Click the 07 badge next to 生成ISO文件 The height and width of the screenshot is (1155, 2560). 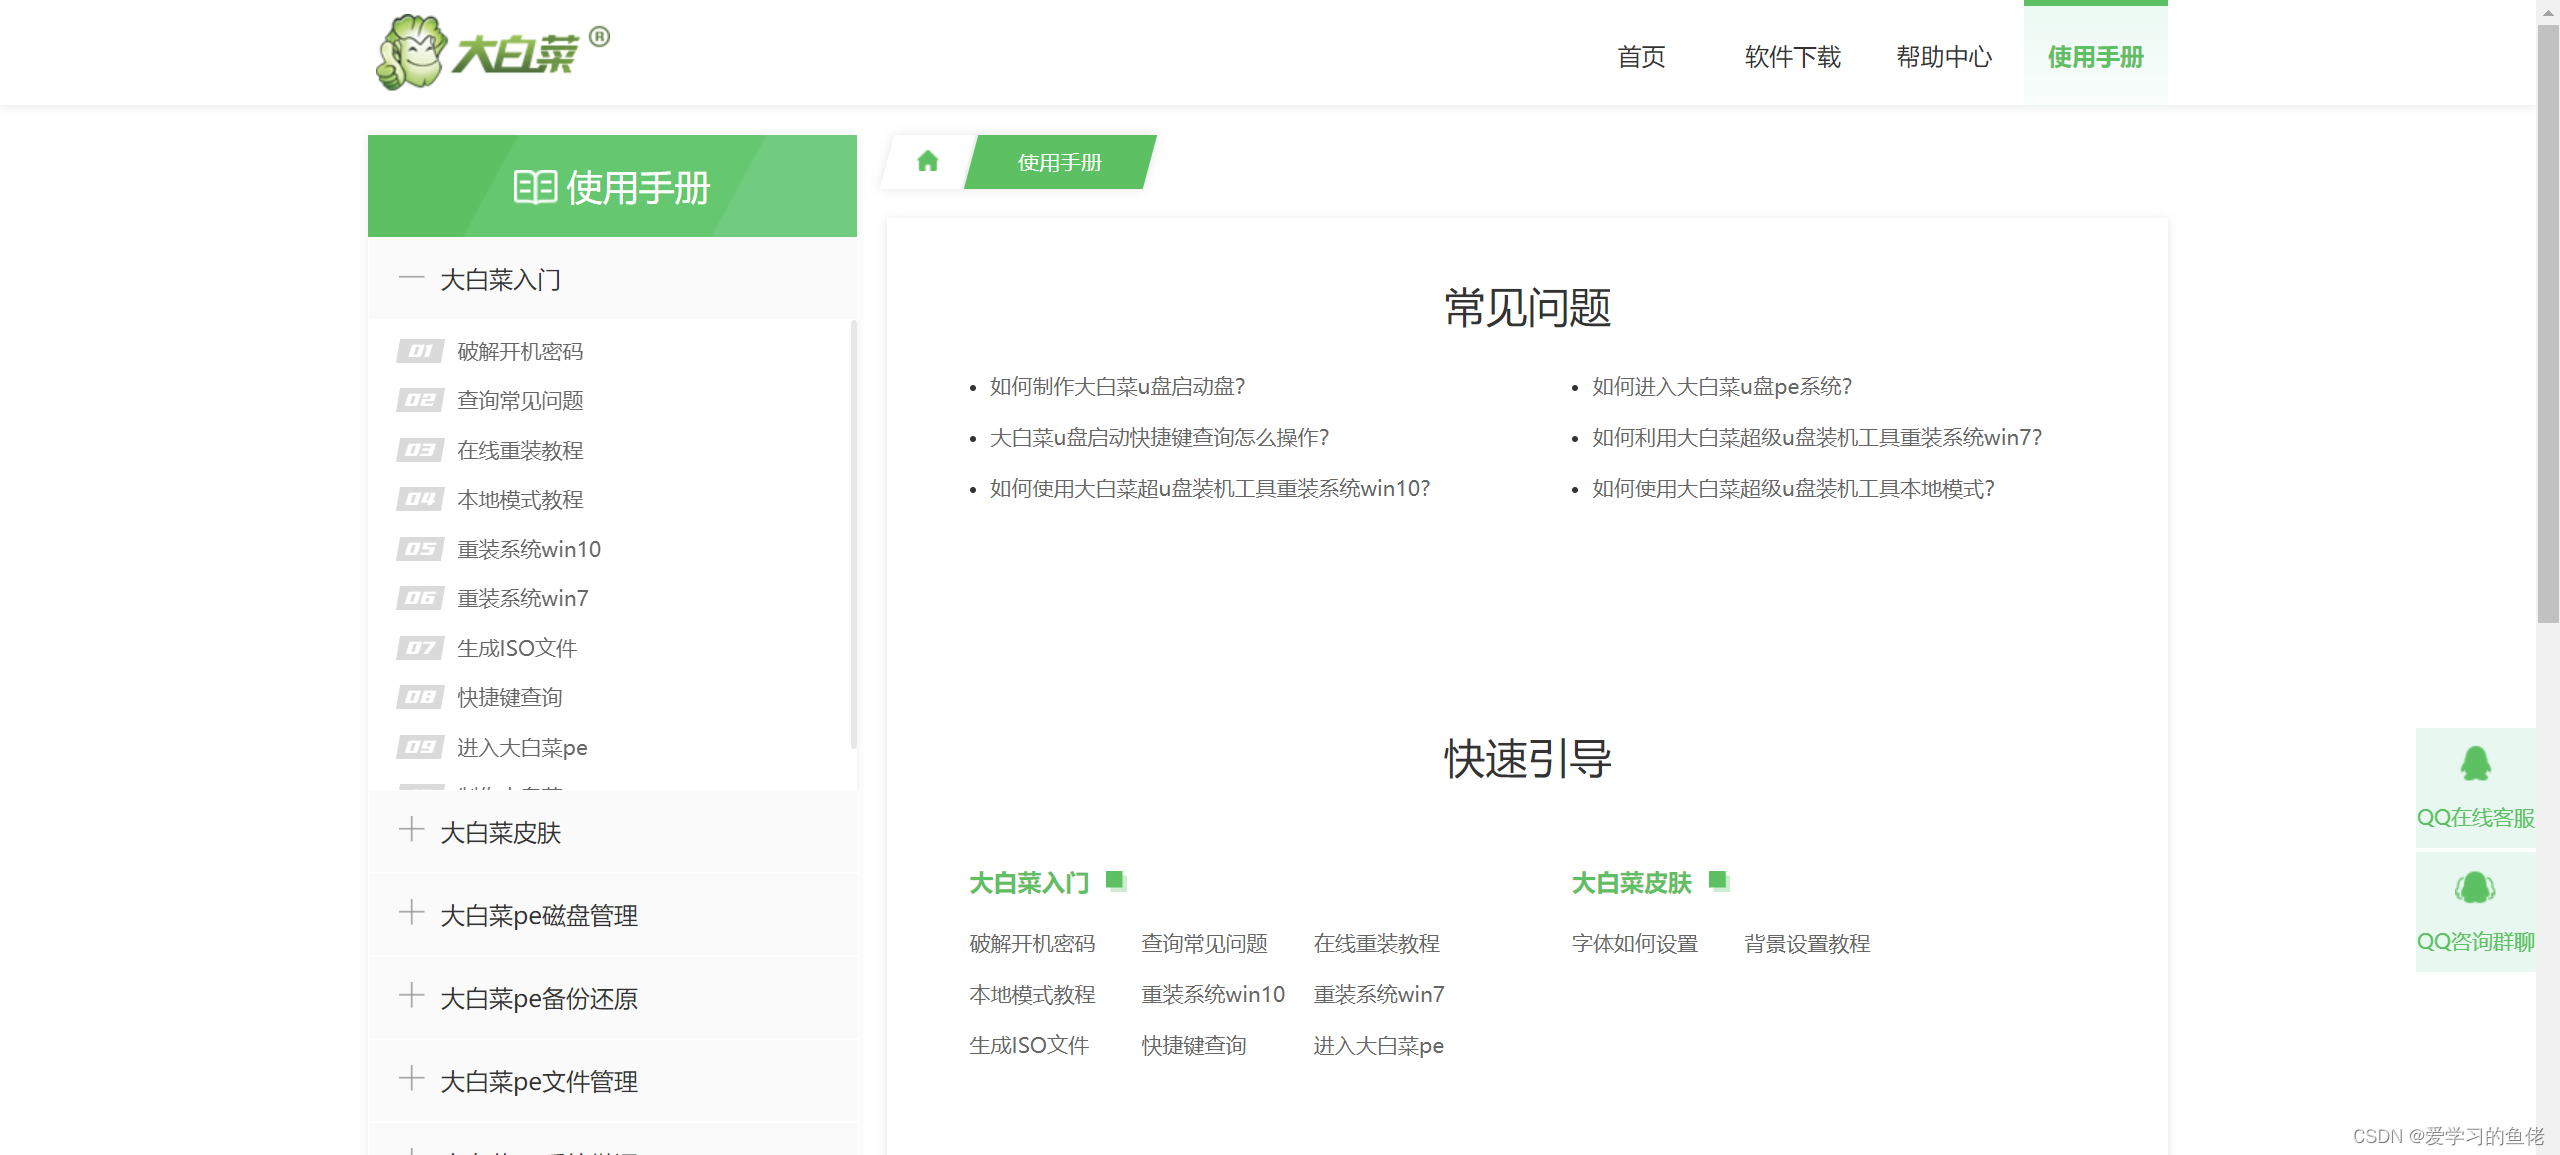point(420,648)
